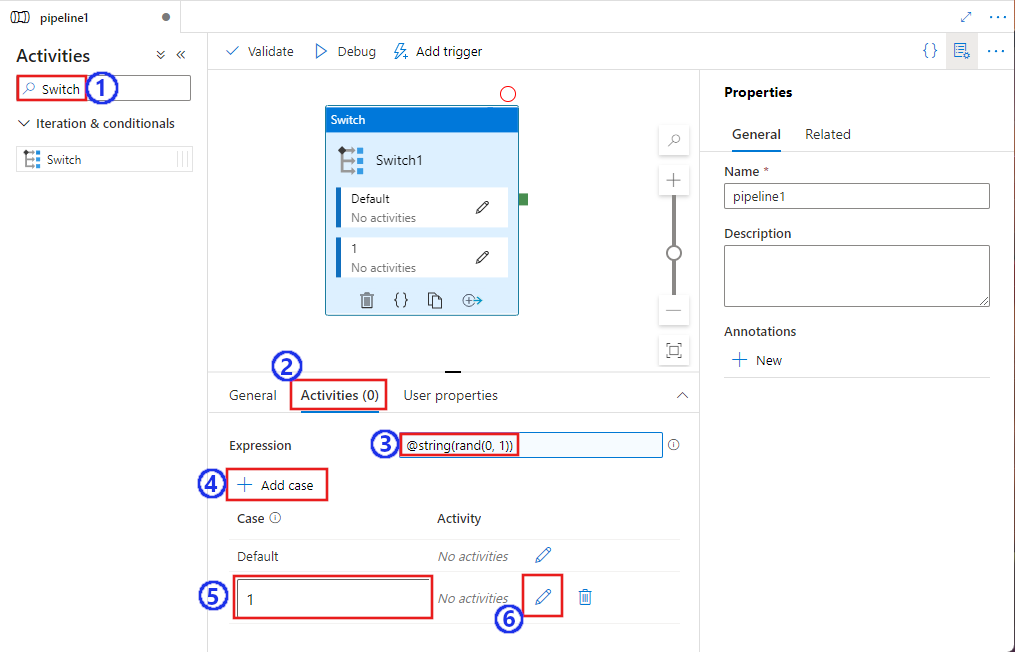Open the Related tab in Properties

[x=828, y=134]
